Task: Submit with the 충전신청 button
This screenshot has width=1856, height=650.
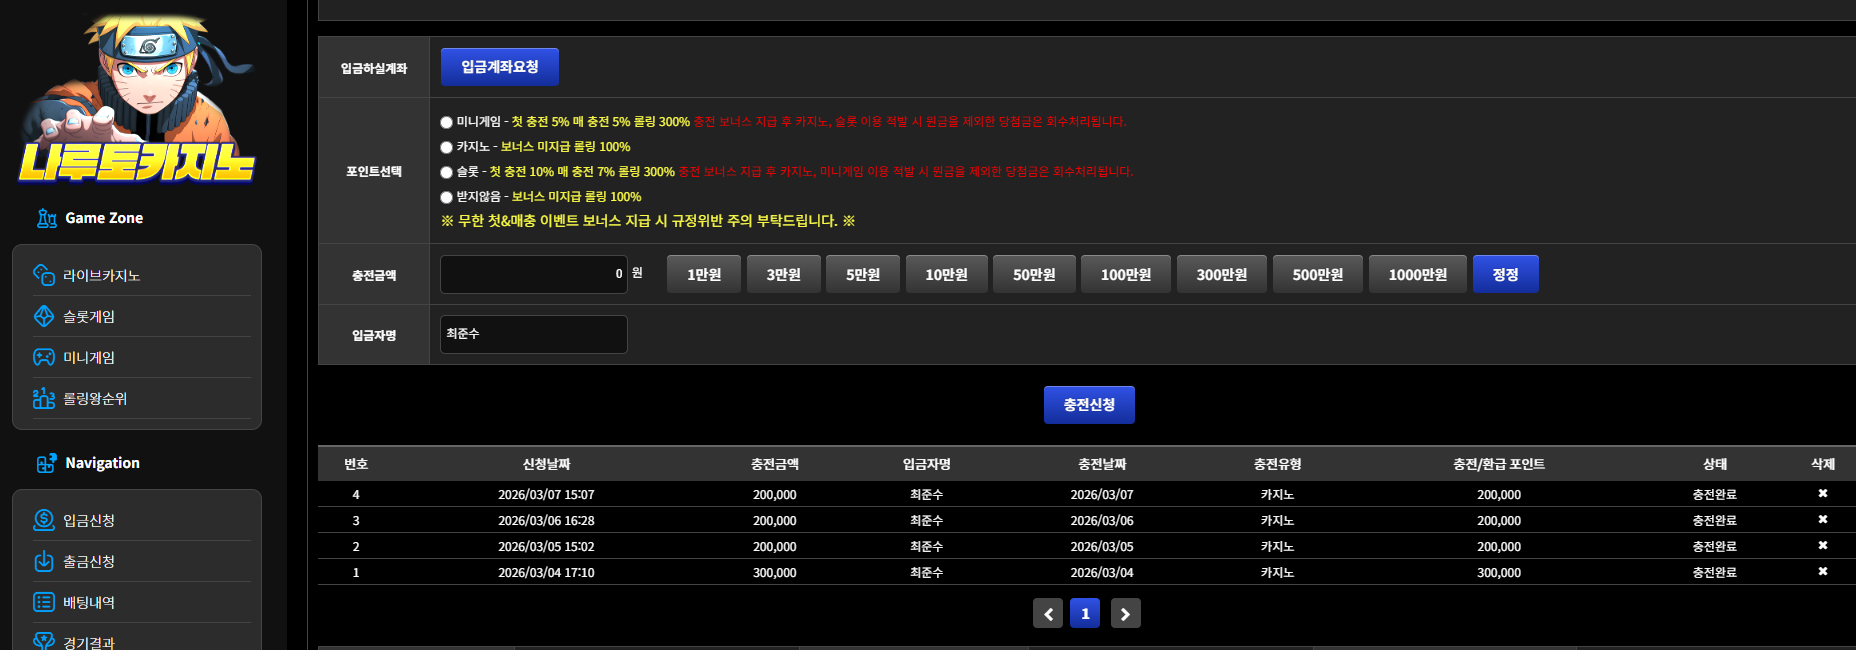Action: pyautogui.click(x=1089, y=405)
